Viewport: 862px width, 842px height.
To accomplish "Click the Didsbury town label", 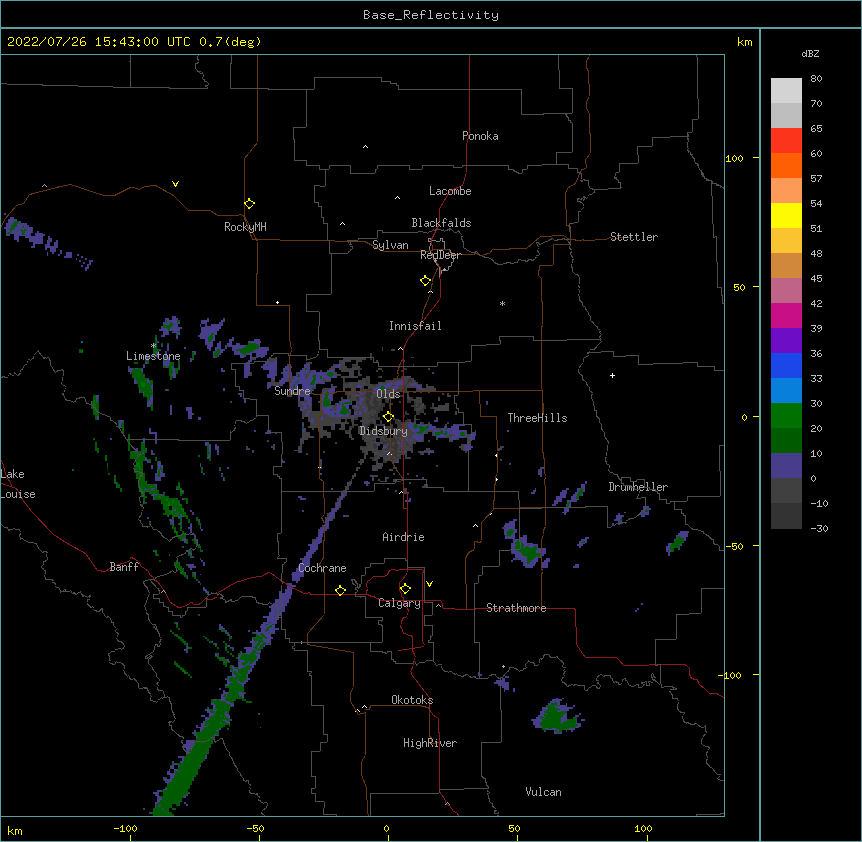I will (383, 431).
